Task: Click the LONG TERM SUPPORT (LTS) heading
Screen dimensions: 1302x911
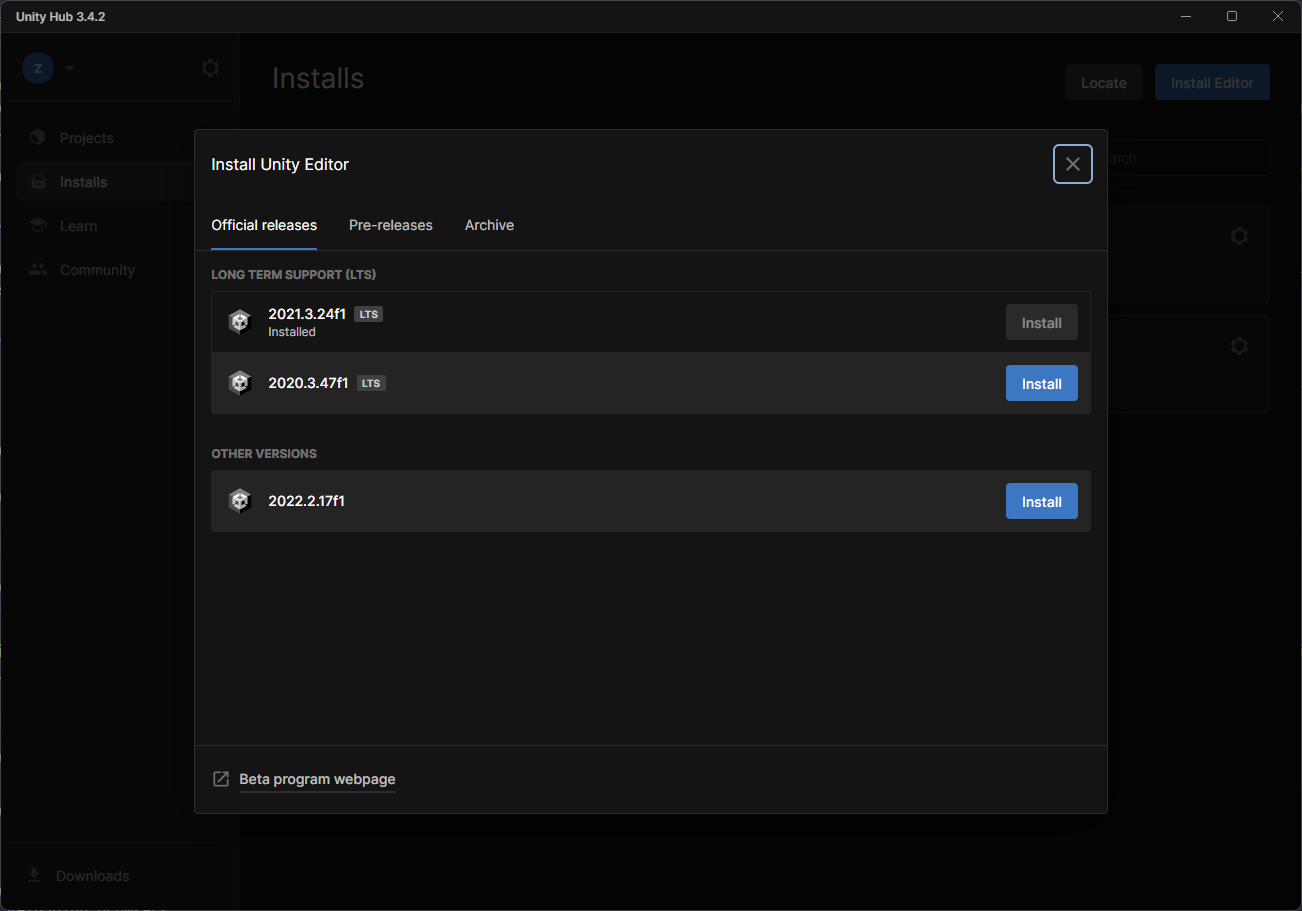Action: [x=294, y=274]
